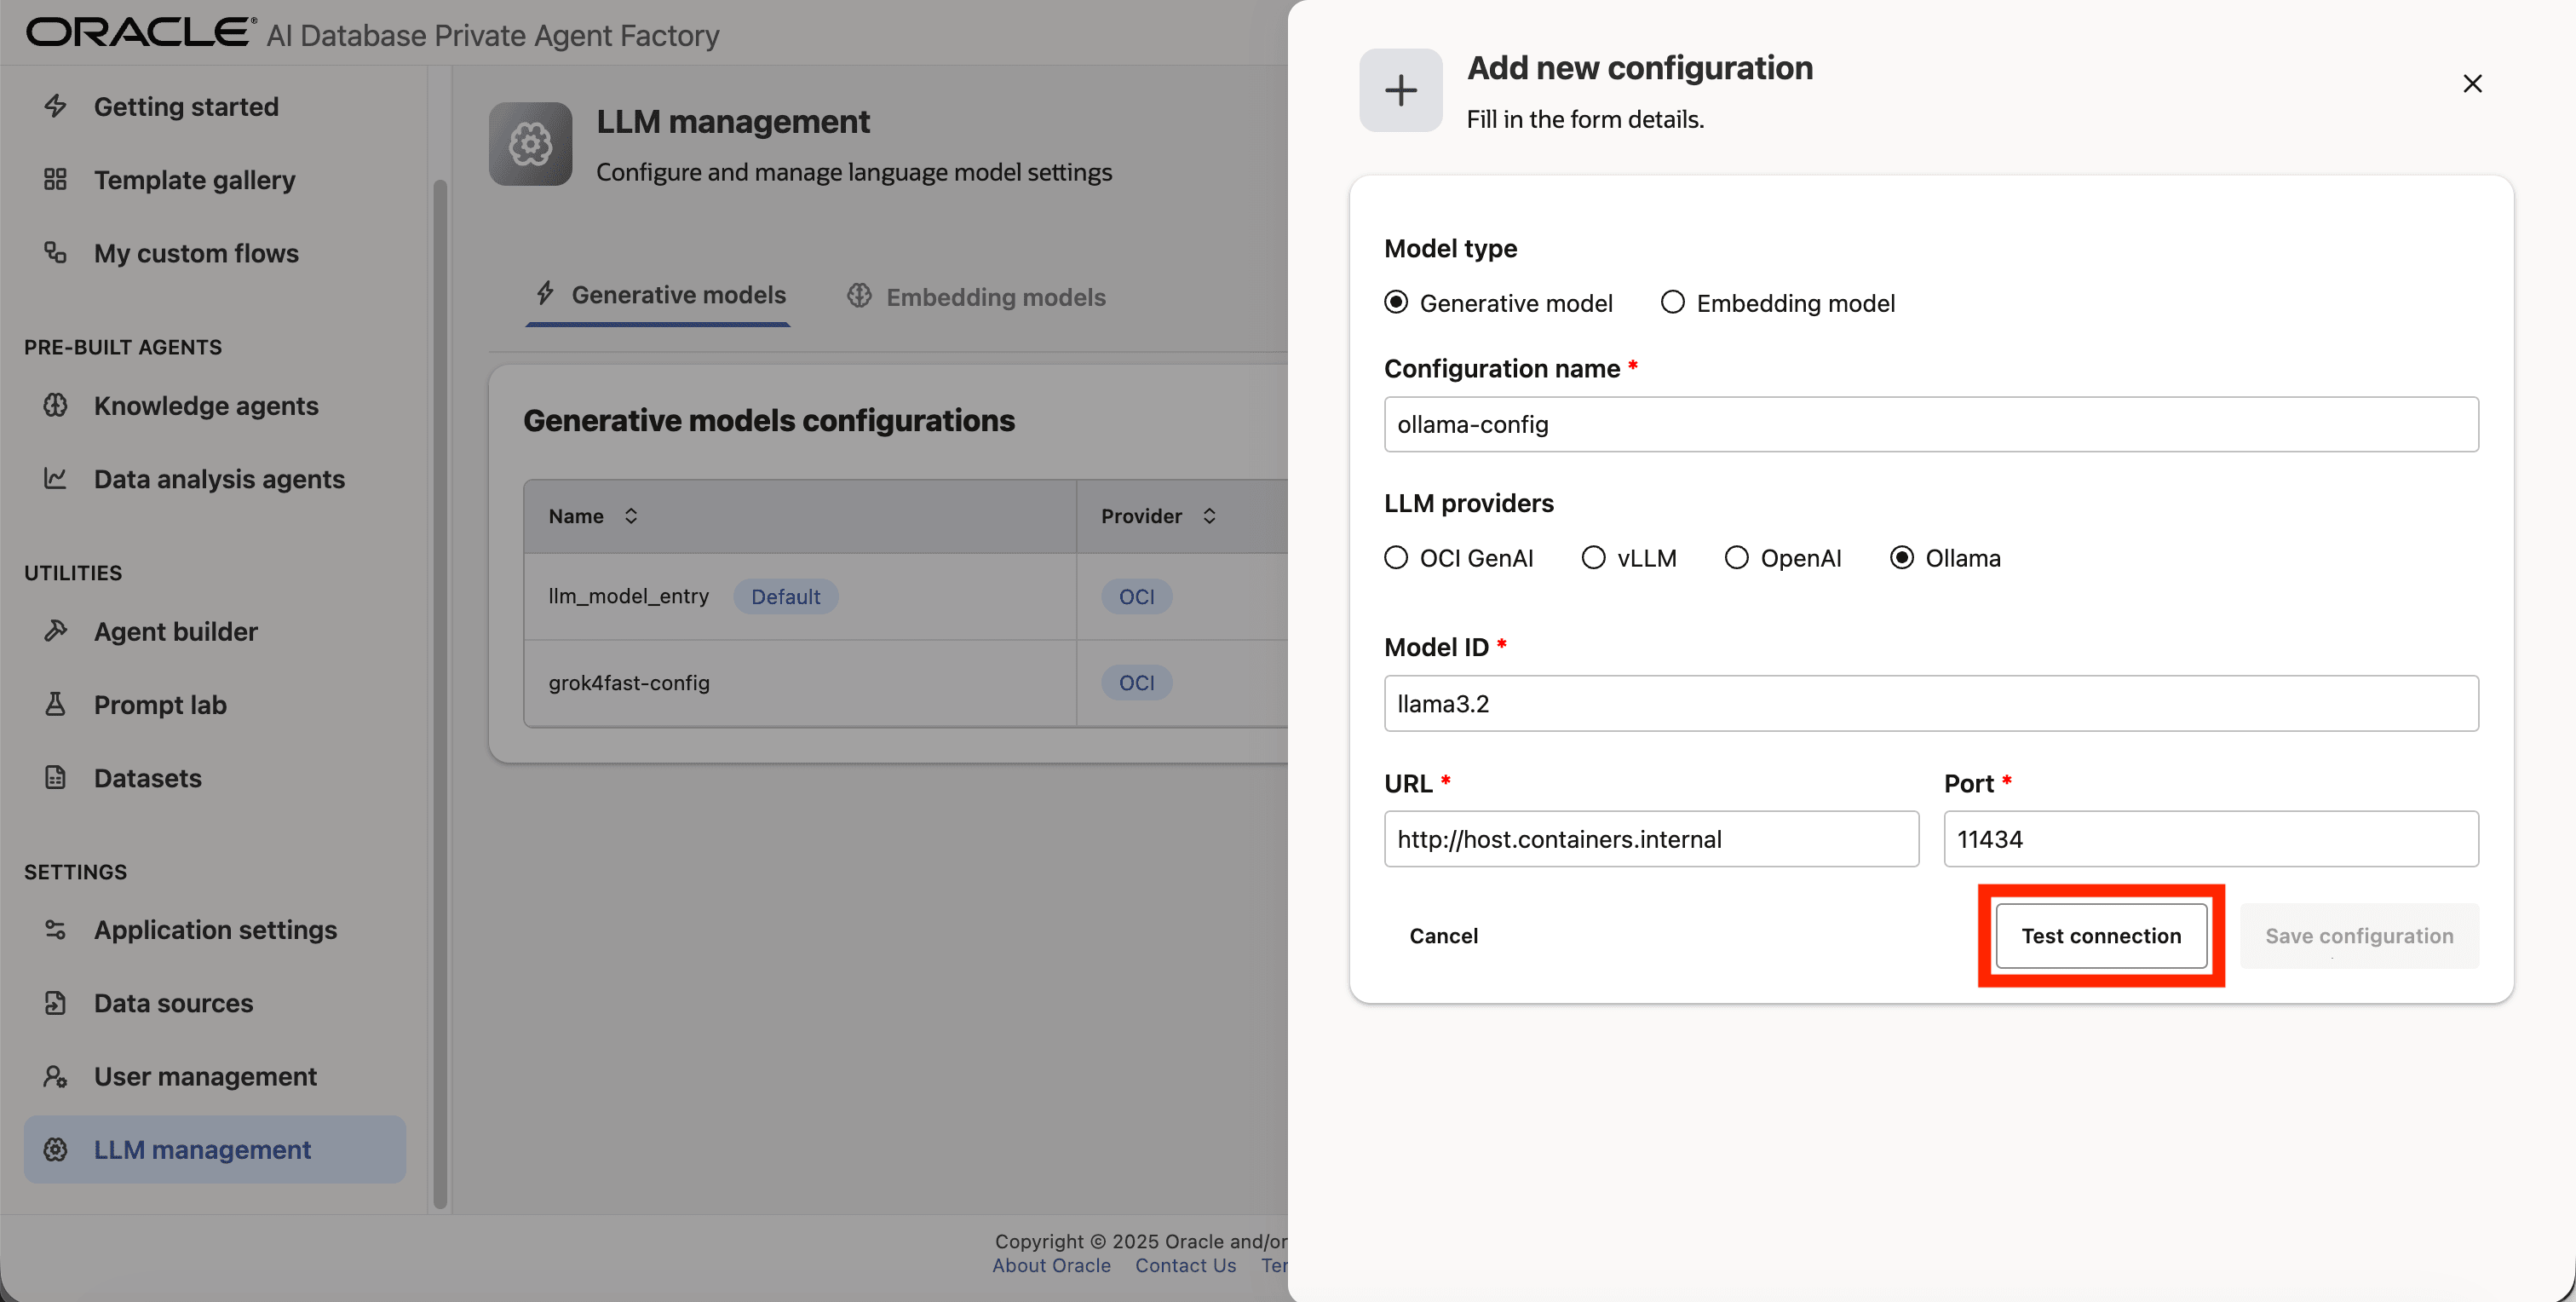Click the Template gallery grid icon
Viewport: 2576px width, 1302px height.
[x=56, y=180]
